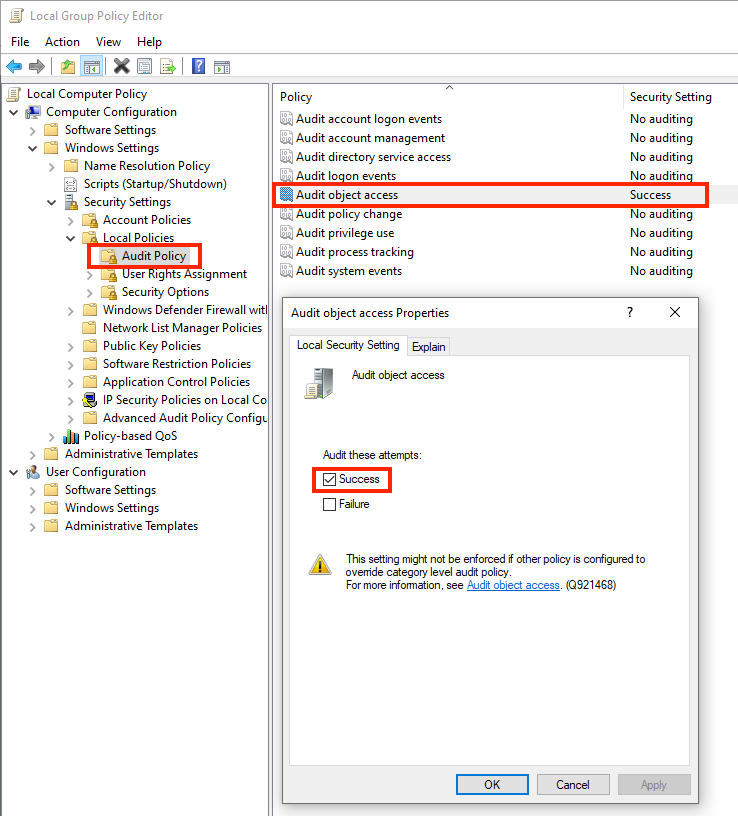Click the Audit object access policy icon

click(286, 195)
